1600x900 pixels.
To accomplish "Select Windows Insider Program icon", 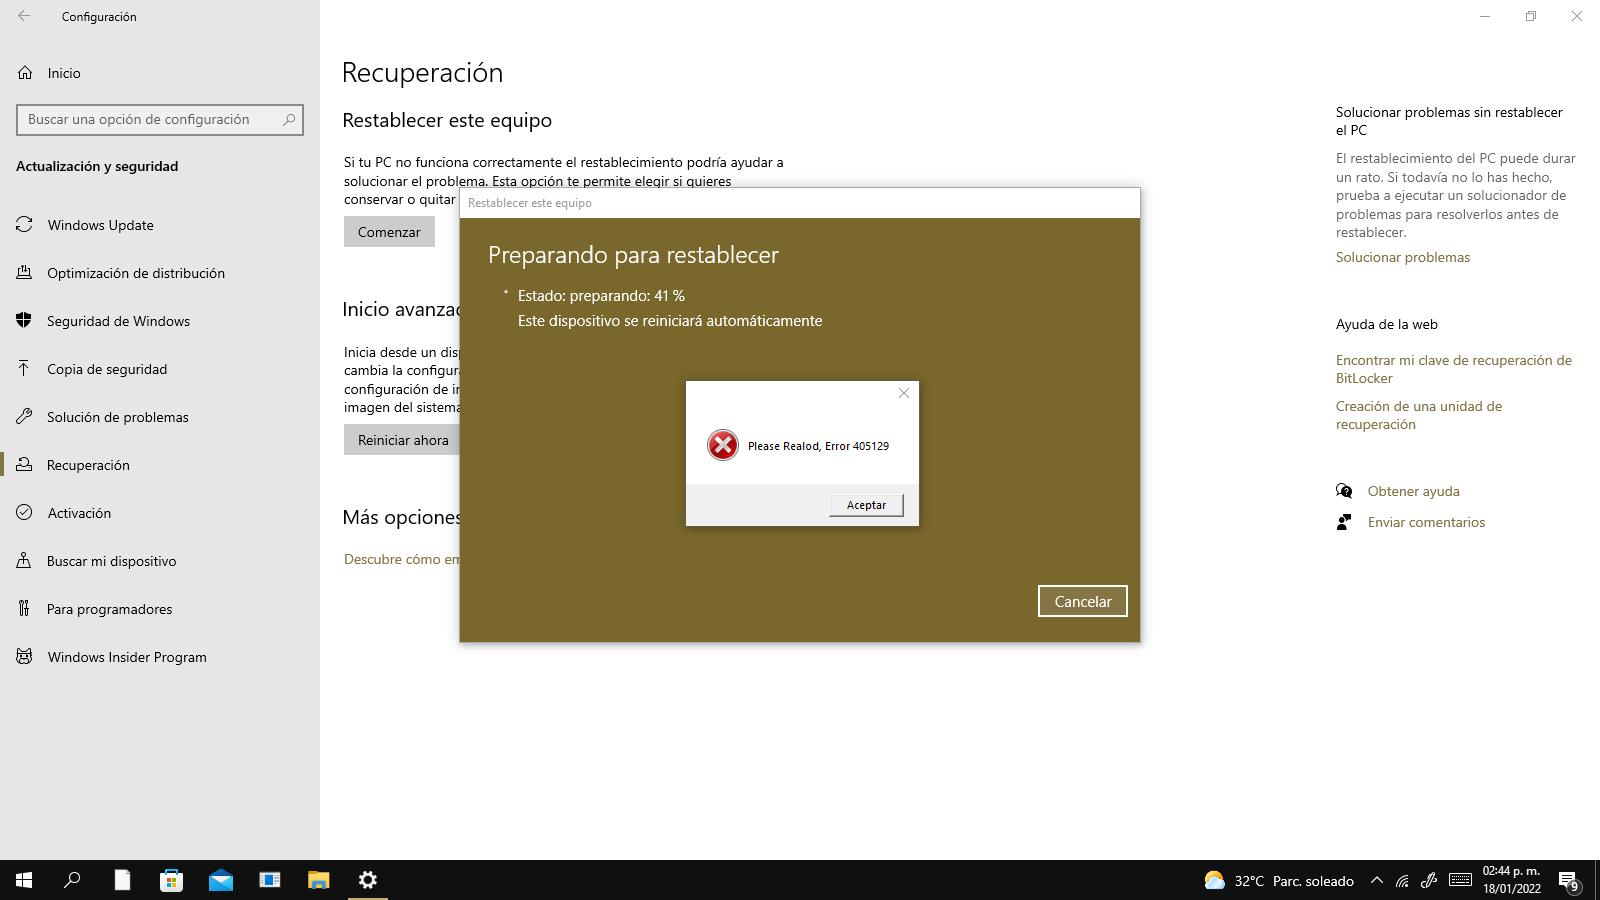I will tap(24, 657).
